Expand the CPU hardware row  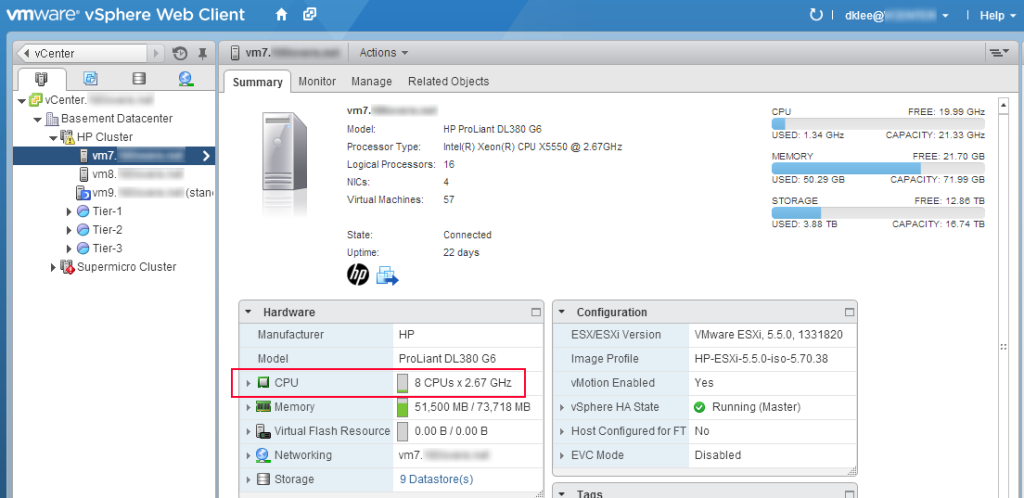248,383
